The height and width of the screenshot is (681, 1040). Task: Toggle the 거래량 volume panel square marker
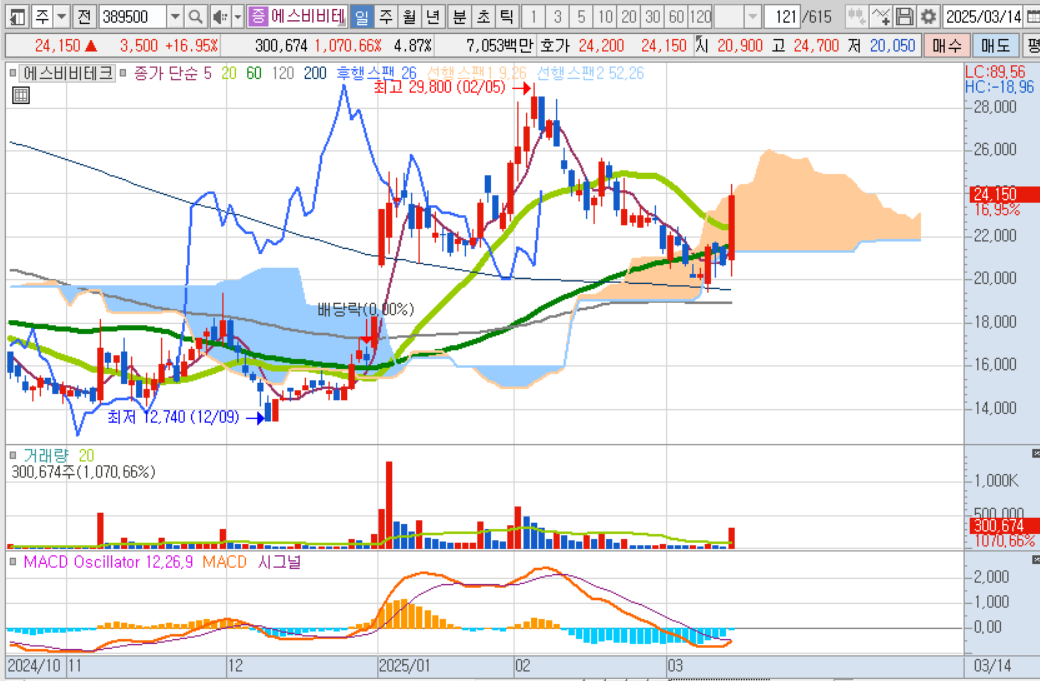(x=13, y=456)
